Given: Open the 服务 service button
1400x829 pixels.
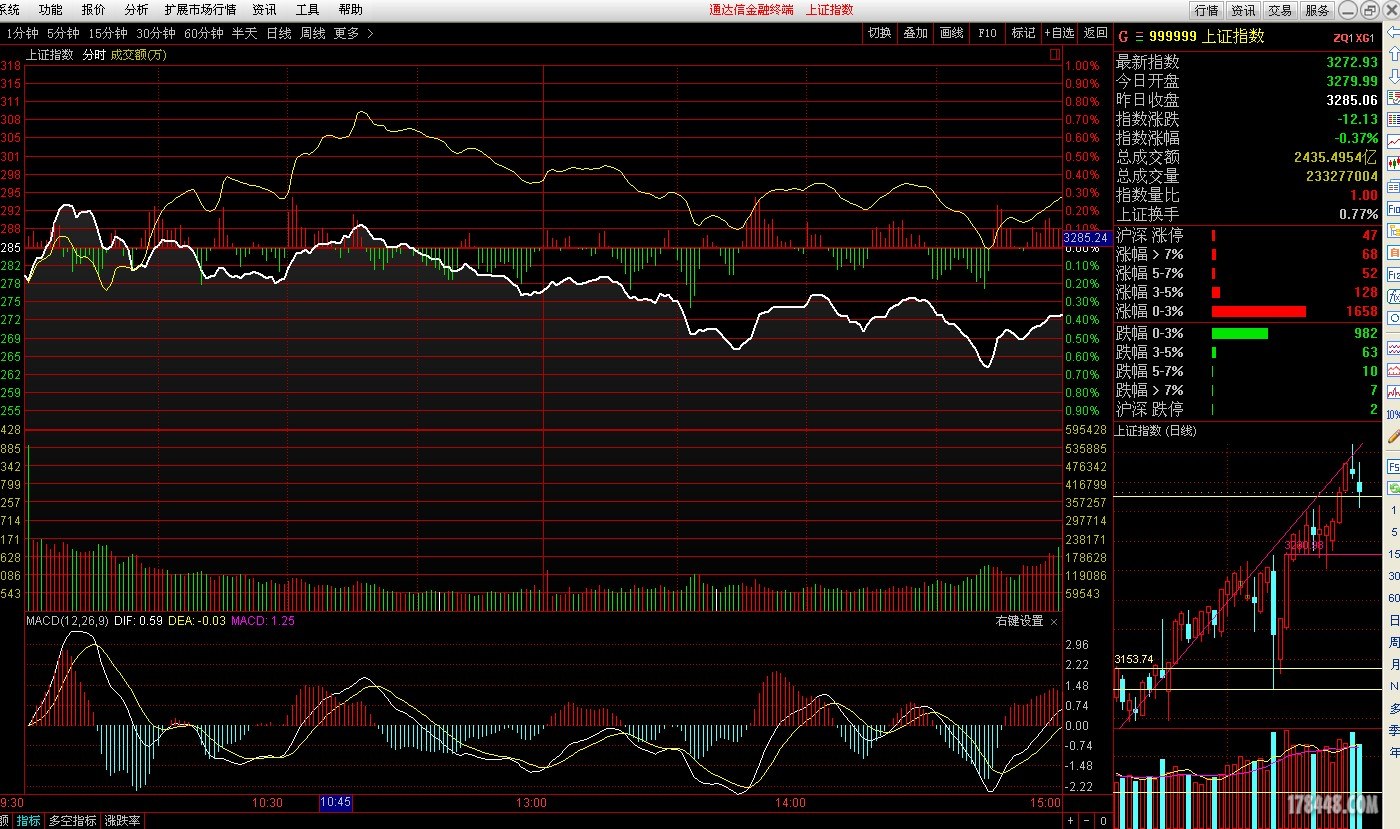Looking at the screenshot, I should tap(1317, 10).
